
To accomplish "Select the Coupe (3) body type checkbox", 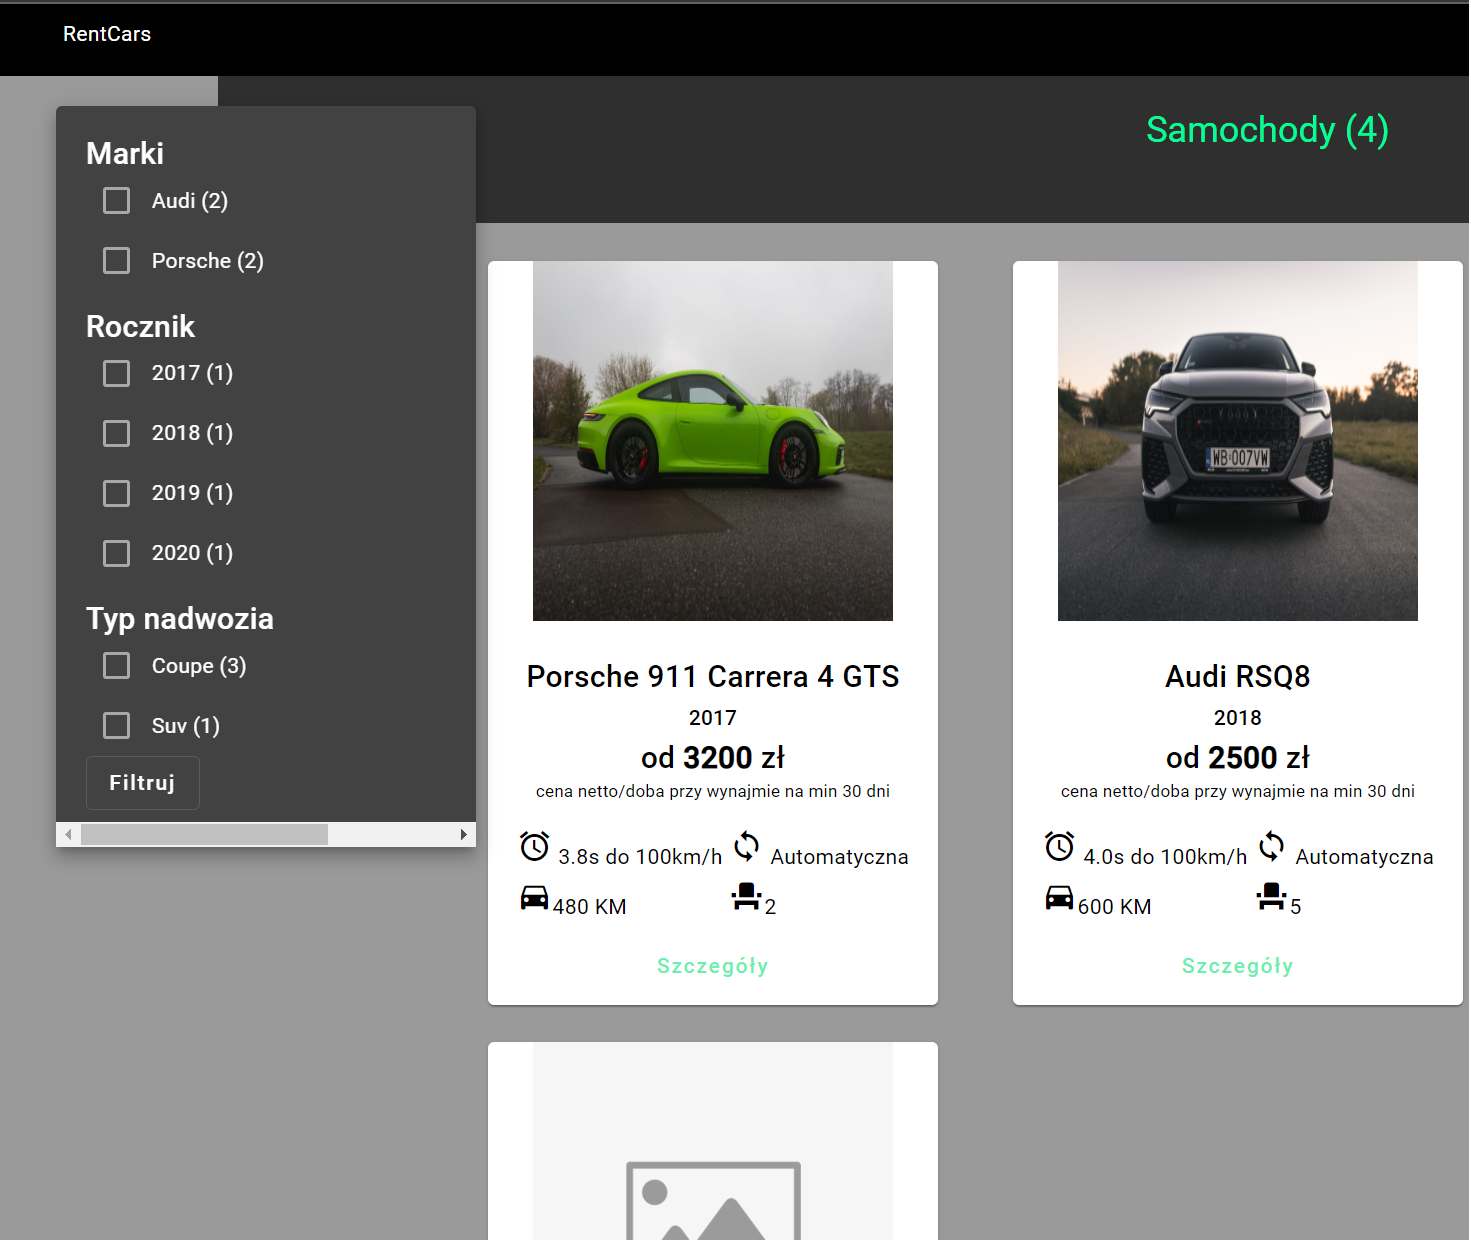I will pos(117,666).
